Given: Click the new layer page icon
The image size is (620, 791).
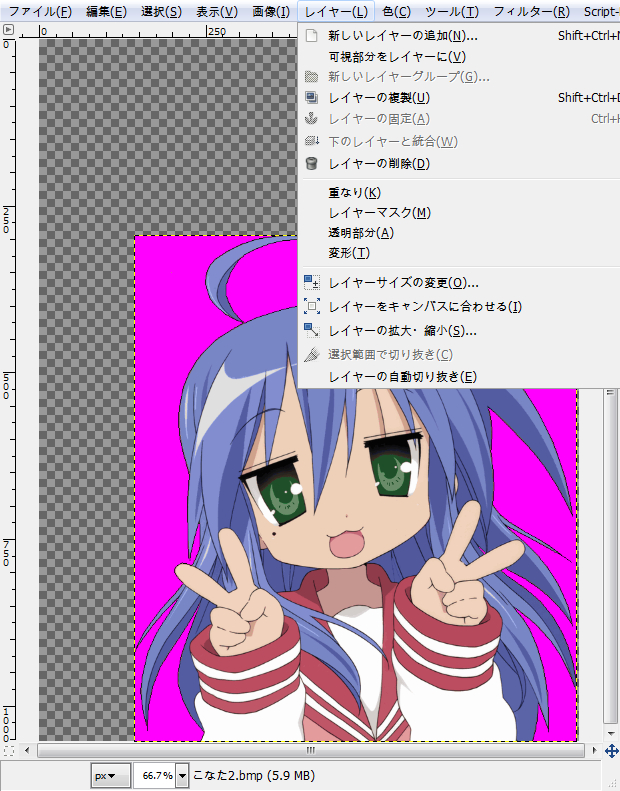Looking at the screenshot, I should [312, 35].
